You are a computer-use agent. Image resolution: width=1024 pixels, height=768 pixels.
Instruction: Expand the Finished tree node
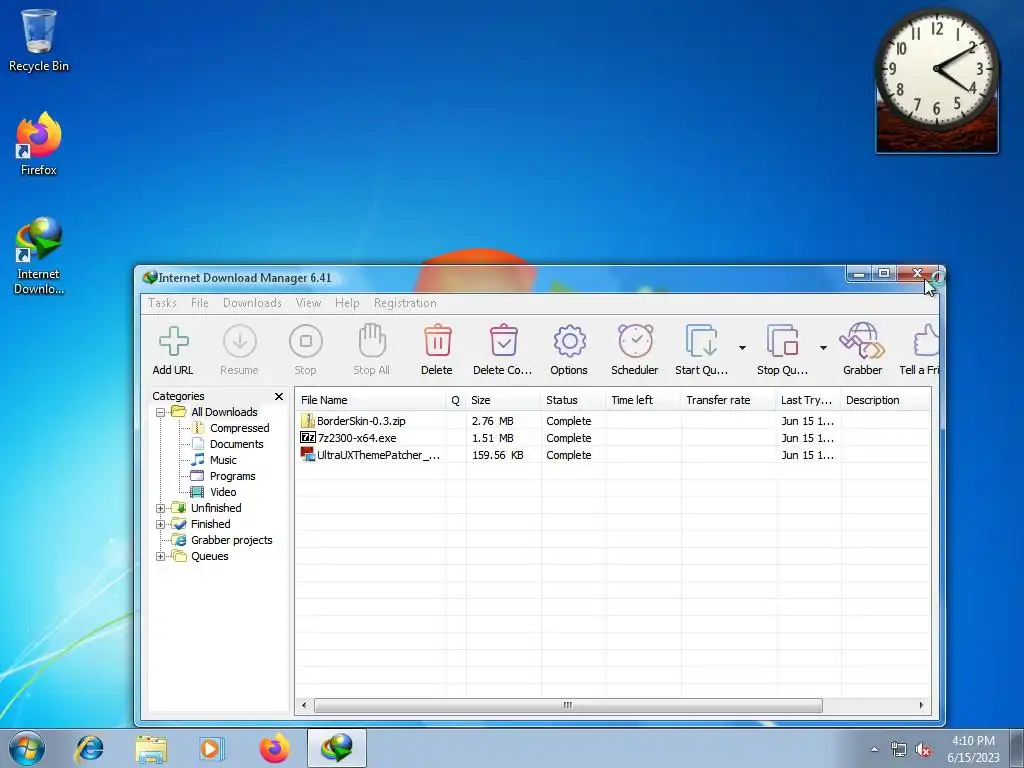click(161, 524)
